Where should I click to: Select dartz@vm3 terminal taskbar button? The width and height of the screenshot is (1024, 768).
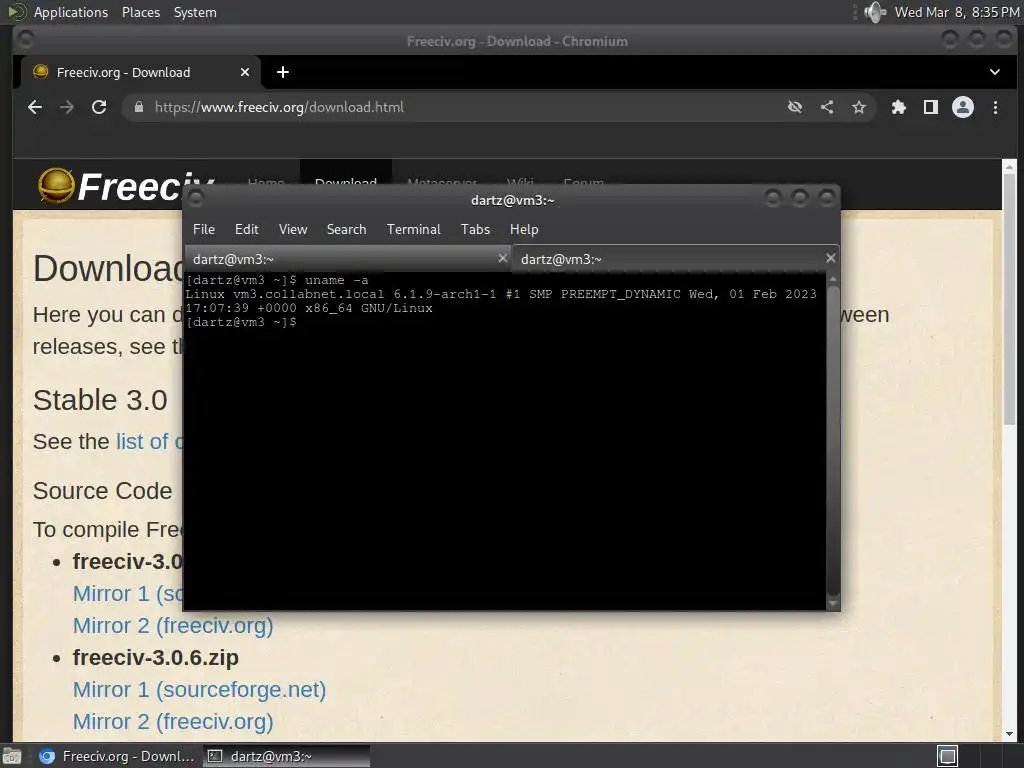pyautogui.click(x=286, y=756)
